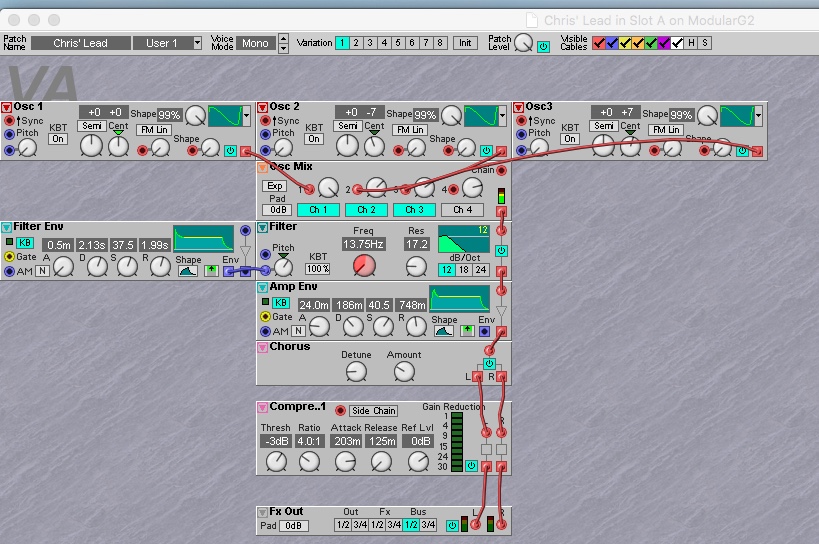Image resolution: width=819 pixels, height=544 pixels.
Task: Toggle the Chorus bypass power button
Action: click(x=489, y=363)
